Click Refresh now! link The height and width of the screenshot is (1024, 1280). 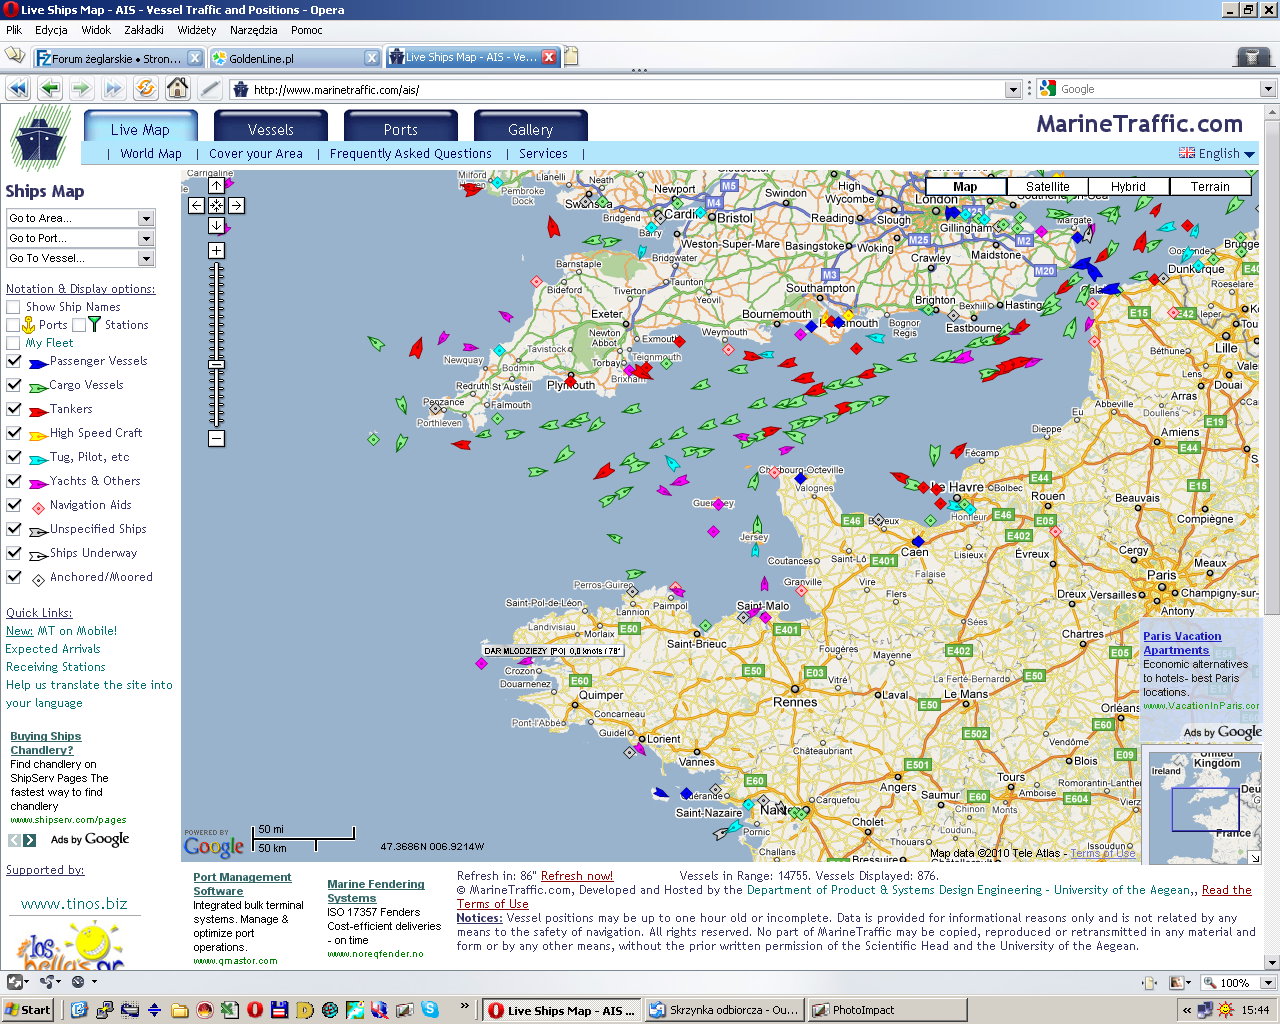(x=577, y=875)
